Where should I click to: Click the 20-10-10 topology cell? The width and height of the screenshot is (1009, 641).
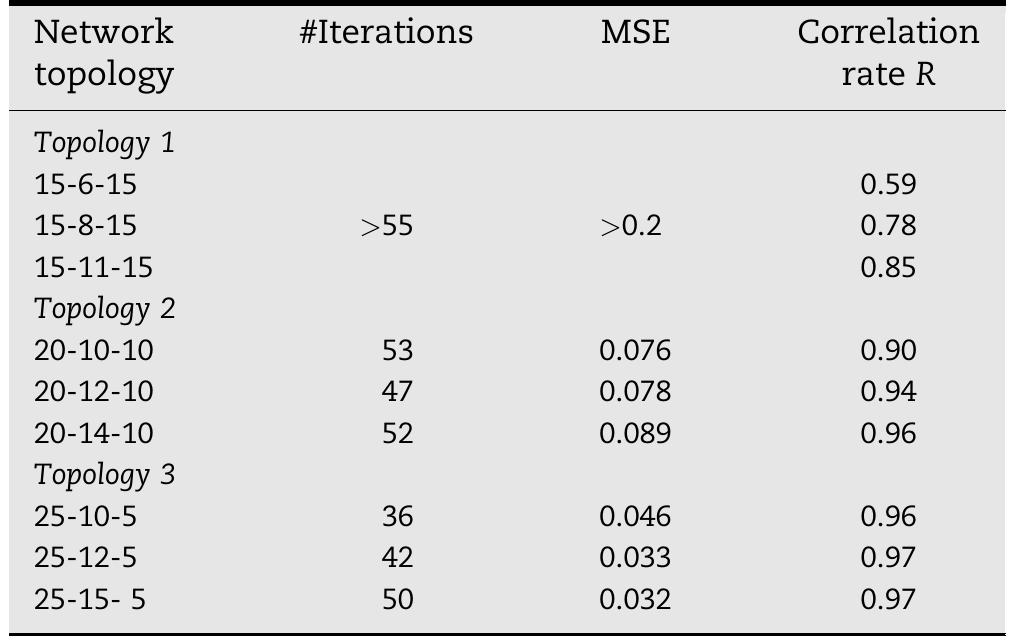coord(94,351)
